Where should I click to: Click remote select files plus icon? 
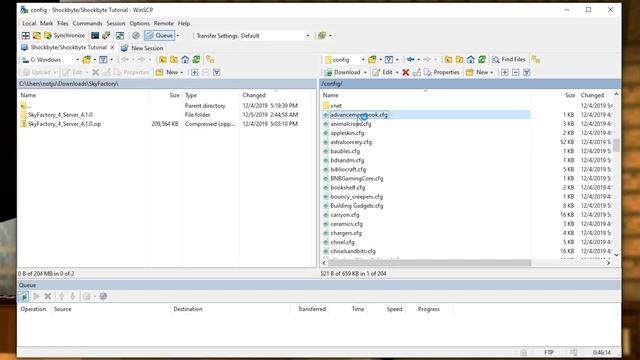505,72
